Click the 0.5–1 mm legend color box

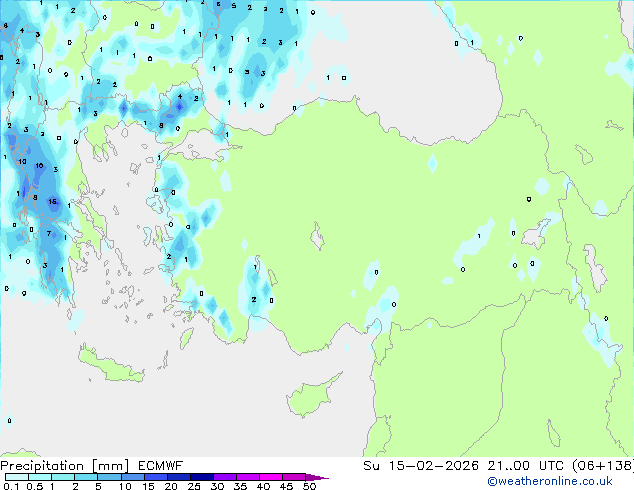pos(40,477)
